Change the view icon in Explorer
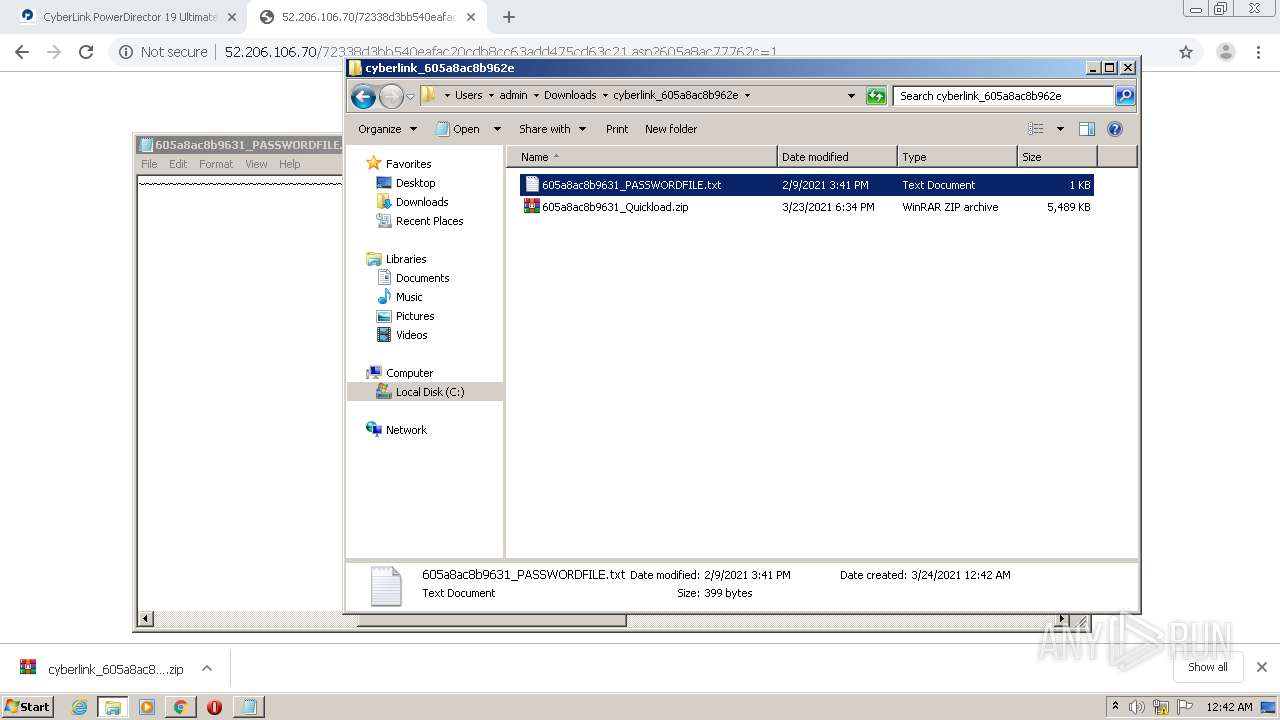Screen dimensions: 1280x720 (1036, 129)
